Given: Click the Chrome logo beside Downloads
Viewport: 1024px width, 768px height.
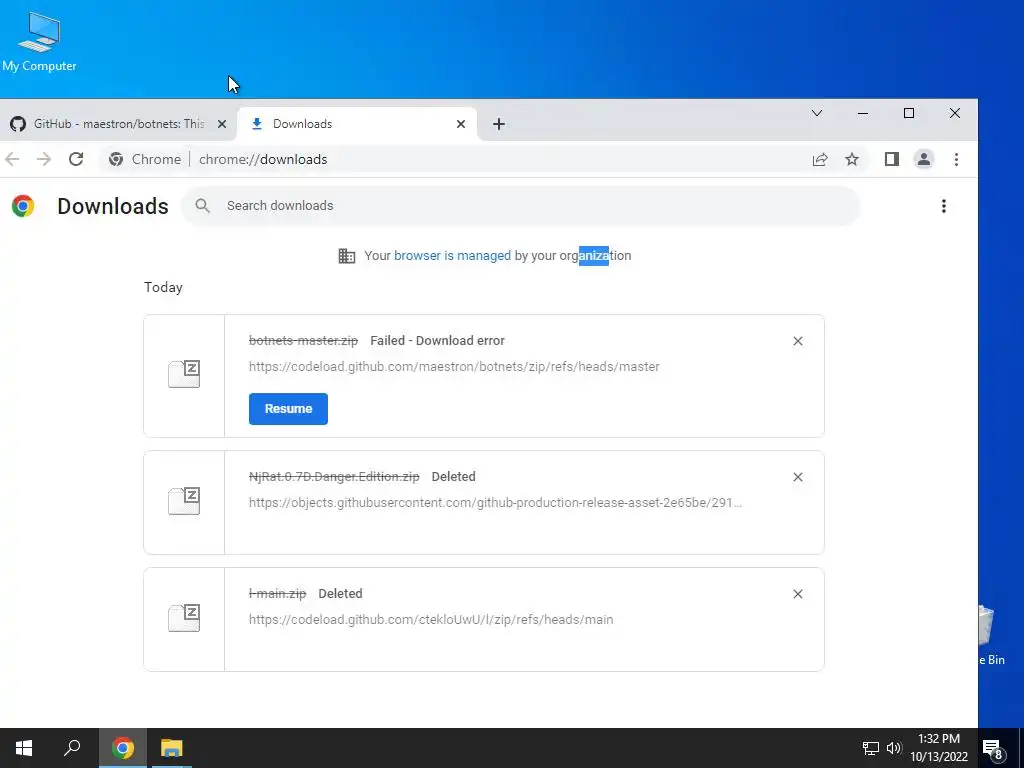Looking at the screenshot, I should [23, 206].
